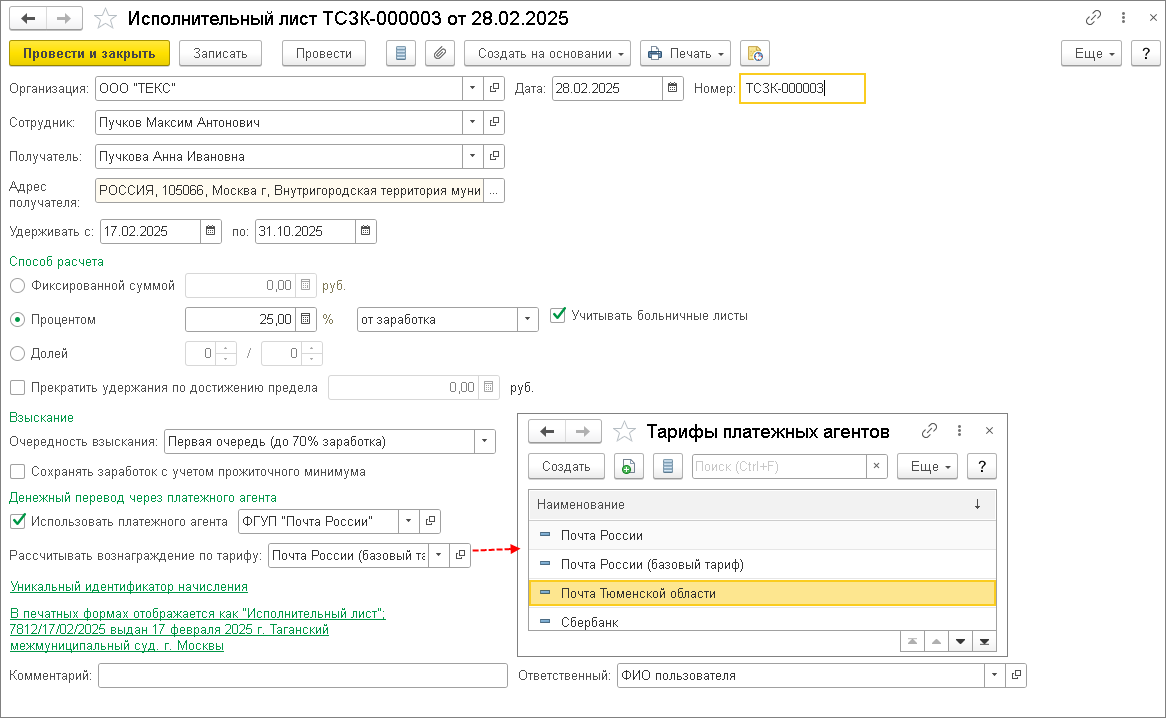This screenshot has width=1166, height=718.
Task: Click Создать in tariffs window
Action: tap(566, 466)
